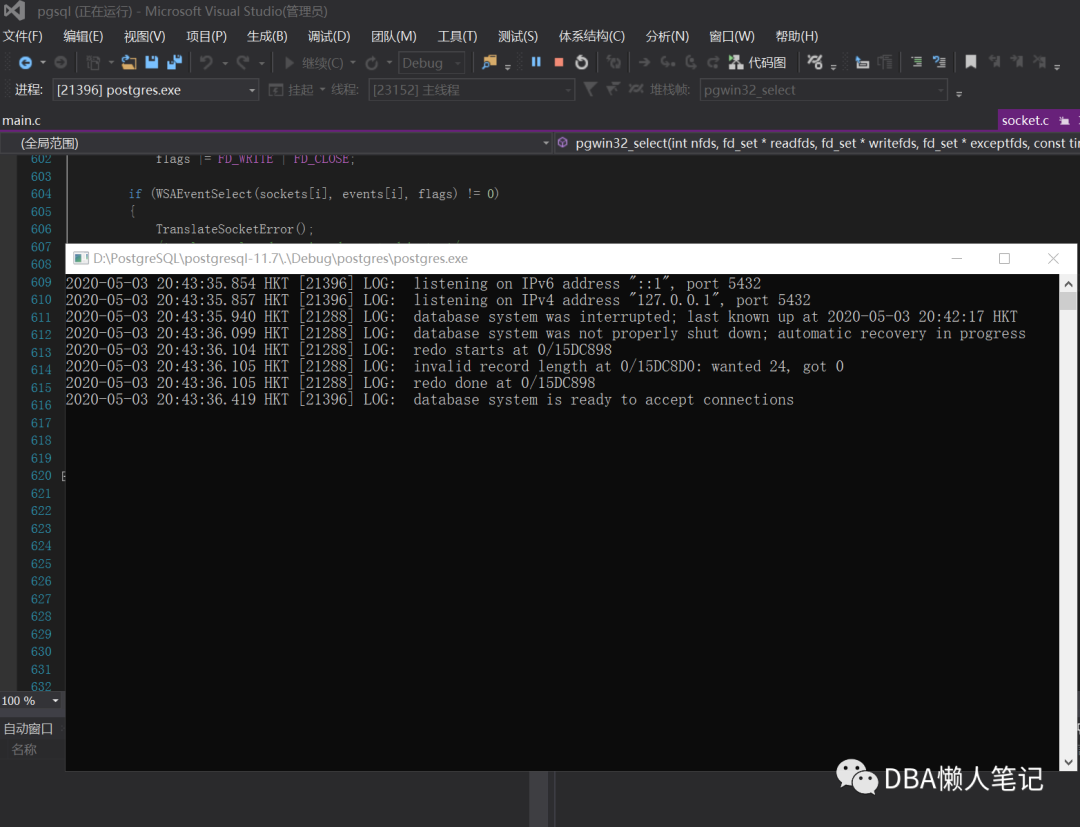Click the Navigate Backward arrow icon

pos(25,63)
